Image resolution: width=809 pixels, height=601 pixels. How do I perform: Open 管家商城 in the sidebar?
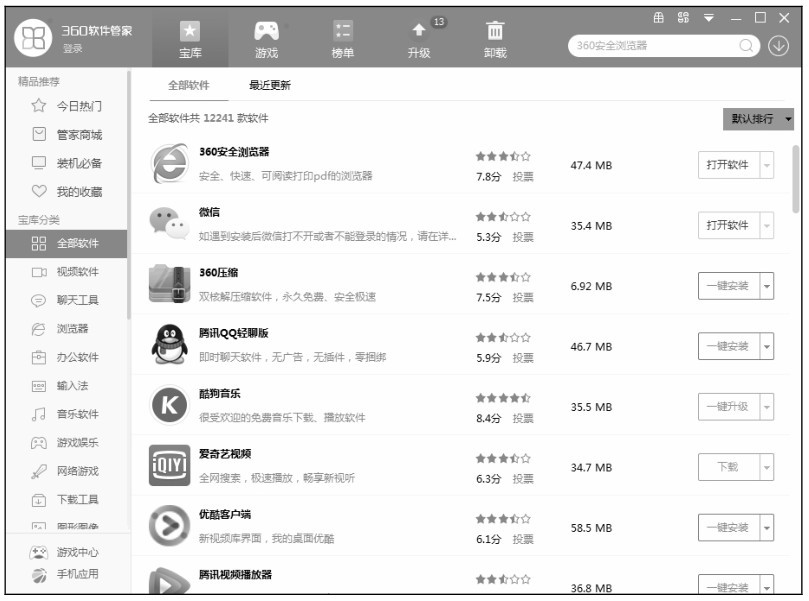[67, 135]
